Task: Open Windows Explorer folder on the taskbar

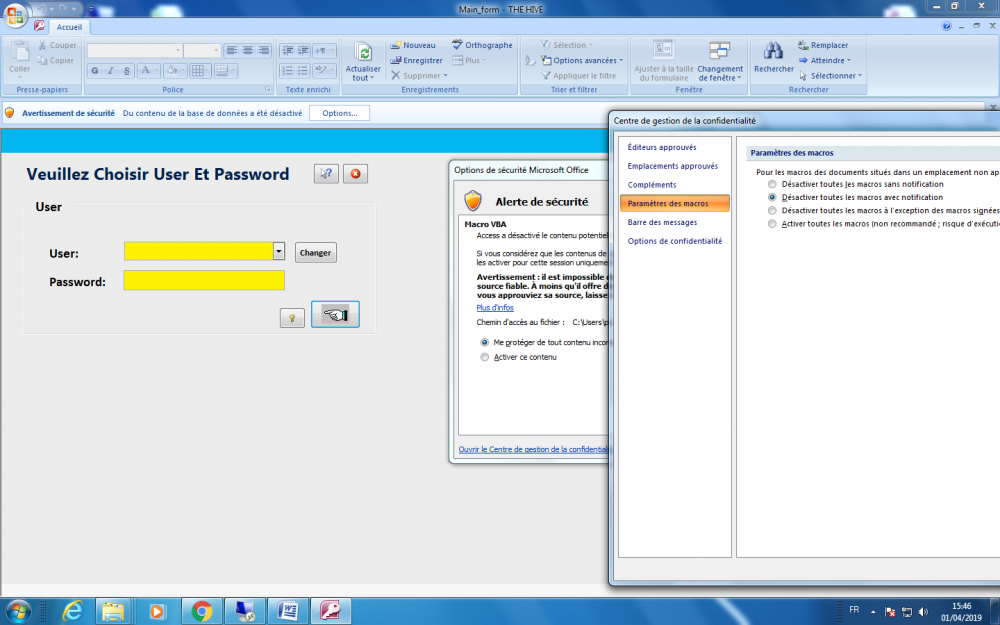Action: pos(113,611)
